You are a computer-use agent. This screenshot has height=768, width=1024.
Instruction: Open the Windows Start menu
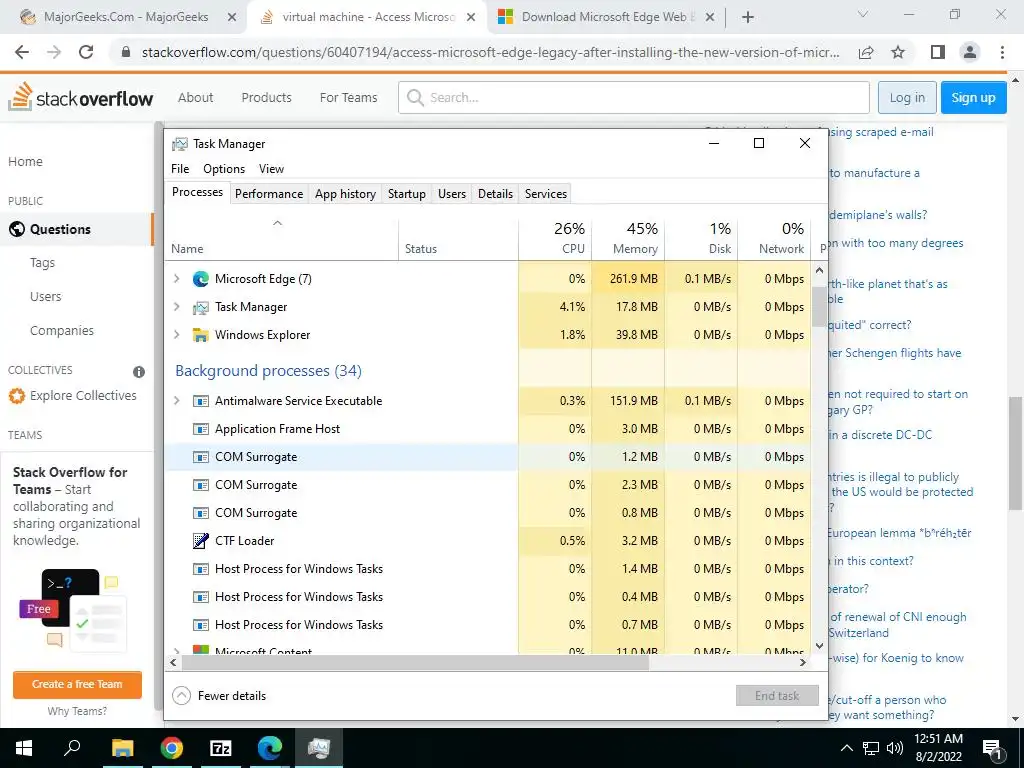(24, 748)
